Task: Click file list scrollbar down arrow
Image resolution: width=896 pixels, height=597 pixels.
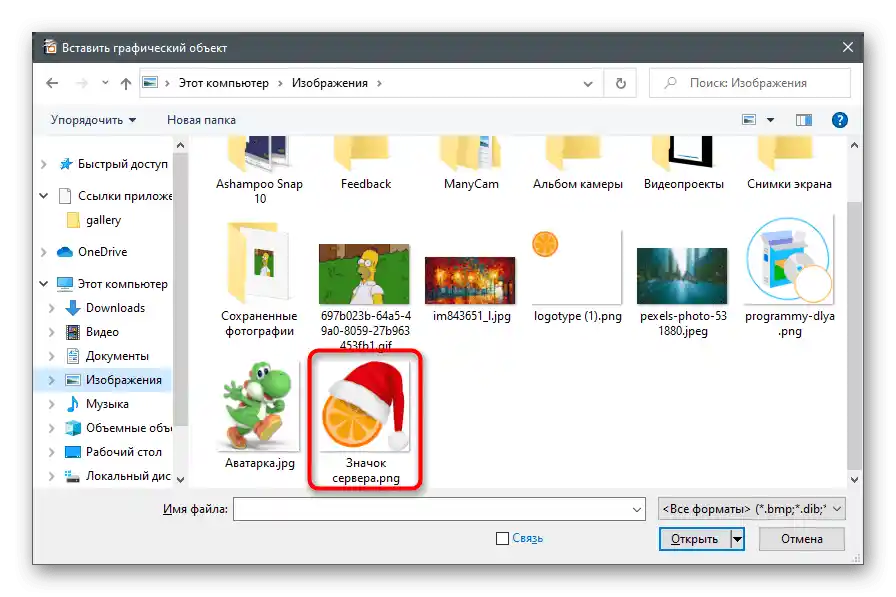Action: coord(854,480)
